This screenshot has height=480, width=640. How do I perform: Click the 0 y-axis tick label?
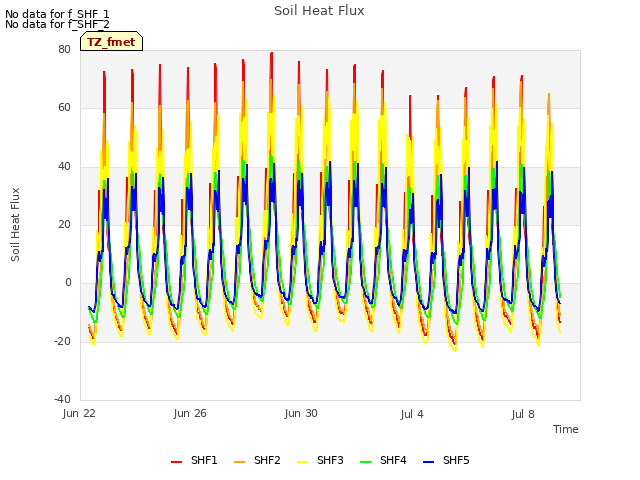click(68, 282)
